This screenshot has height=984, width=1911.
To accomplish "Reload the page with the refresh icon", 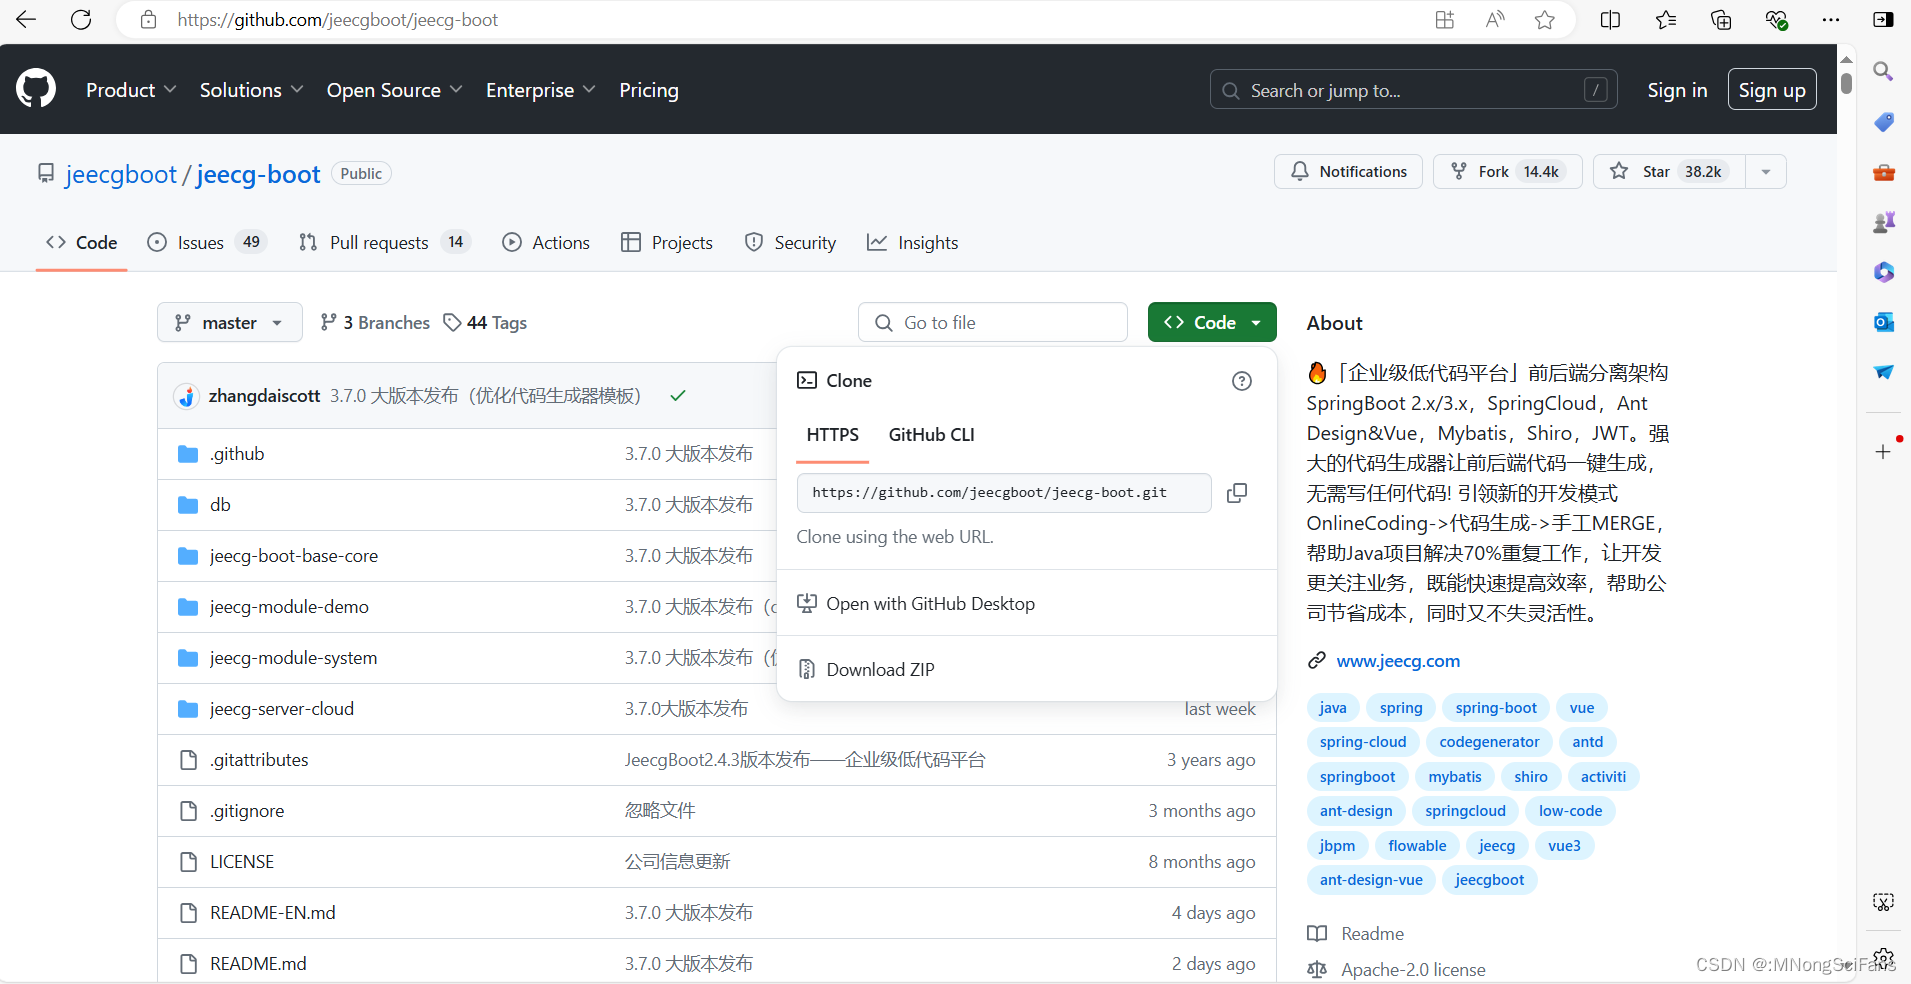I will [x=81, y=20].
